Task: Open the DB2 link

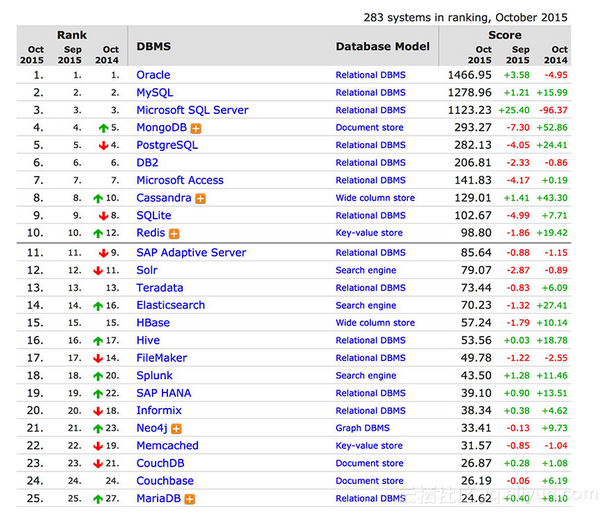Action: point(147,163)
